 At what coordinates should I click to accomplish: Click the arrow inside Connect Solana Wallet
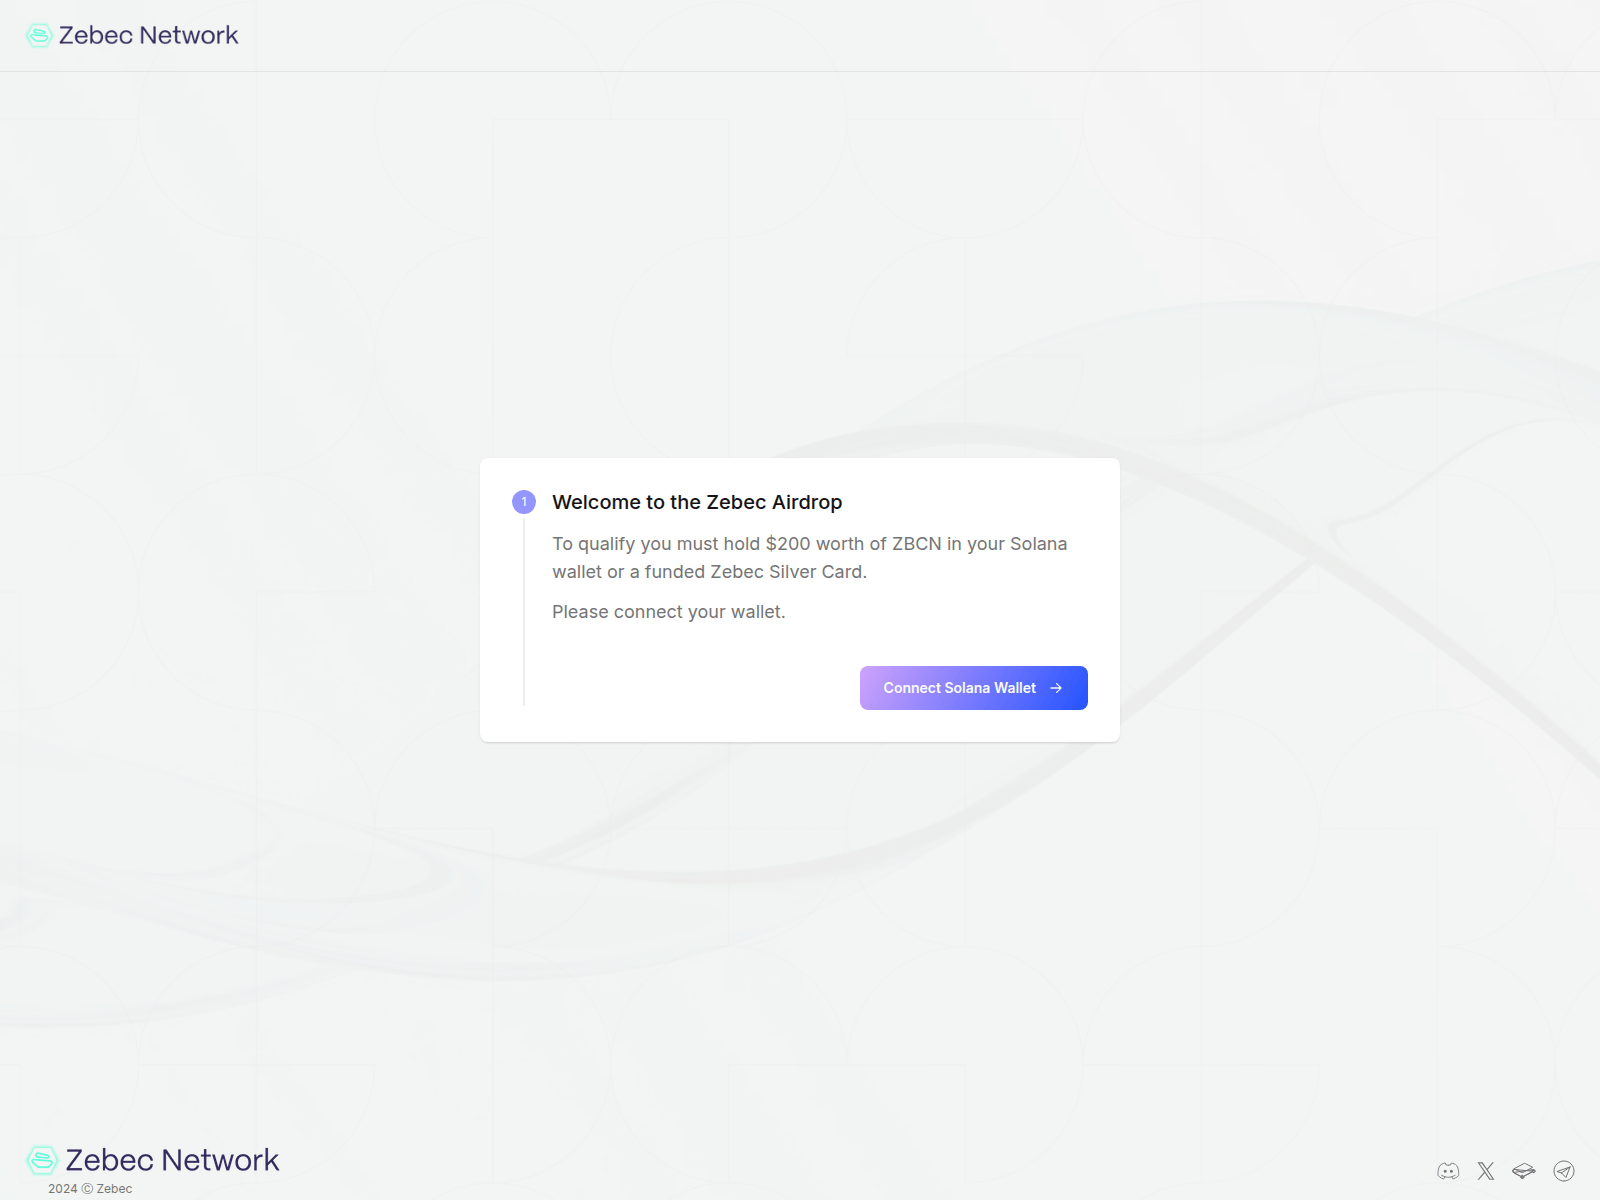click(1056, 688)
